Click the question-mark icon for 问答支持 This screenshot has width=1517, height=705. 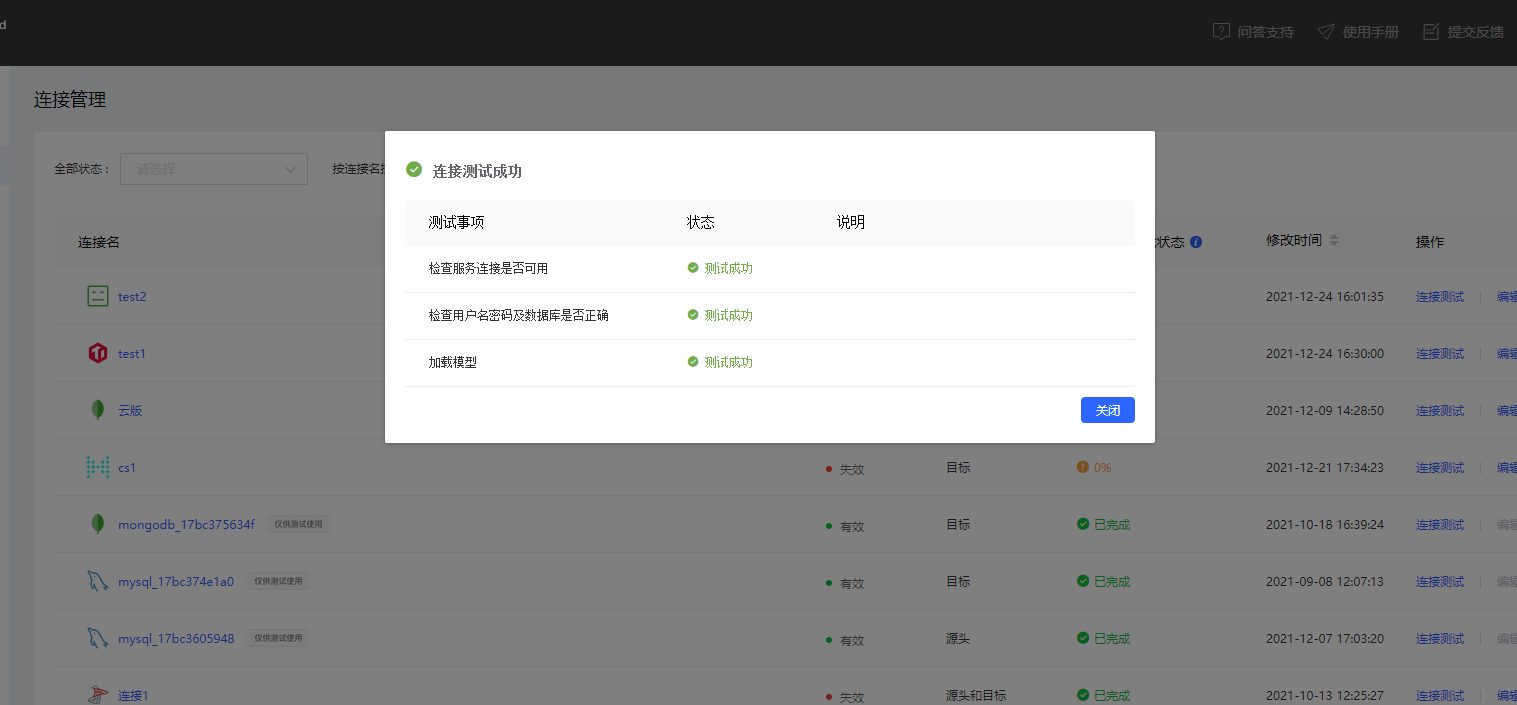click(1221, 31)
